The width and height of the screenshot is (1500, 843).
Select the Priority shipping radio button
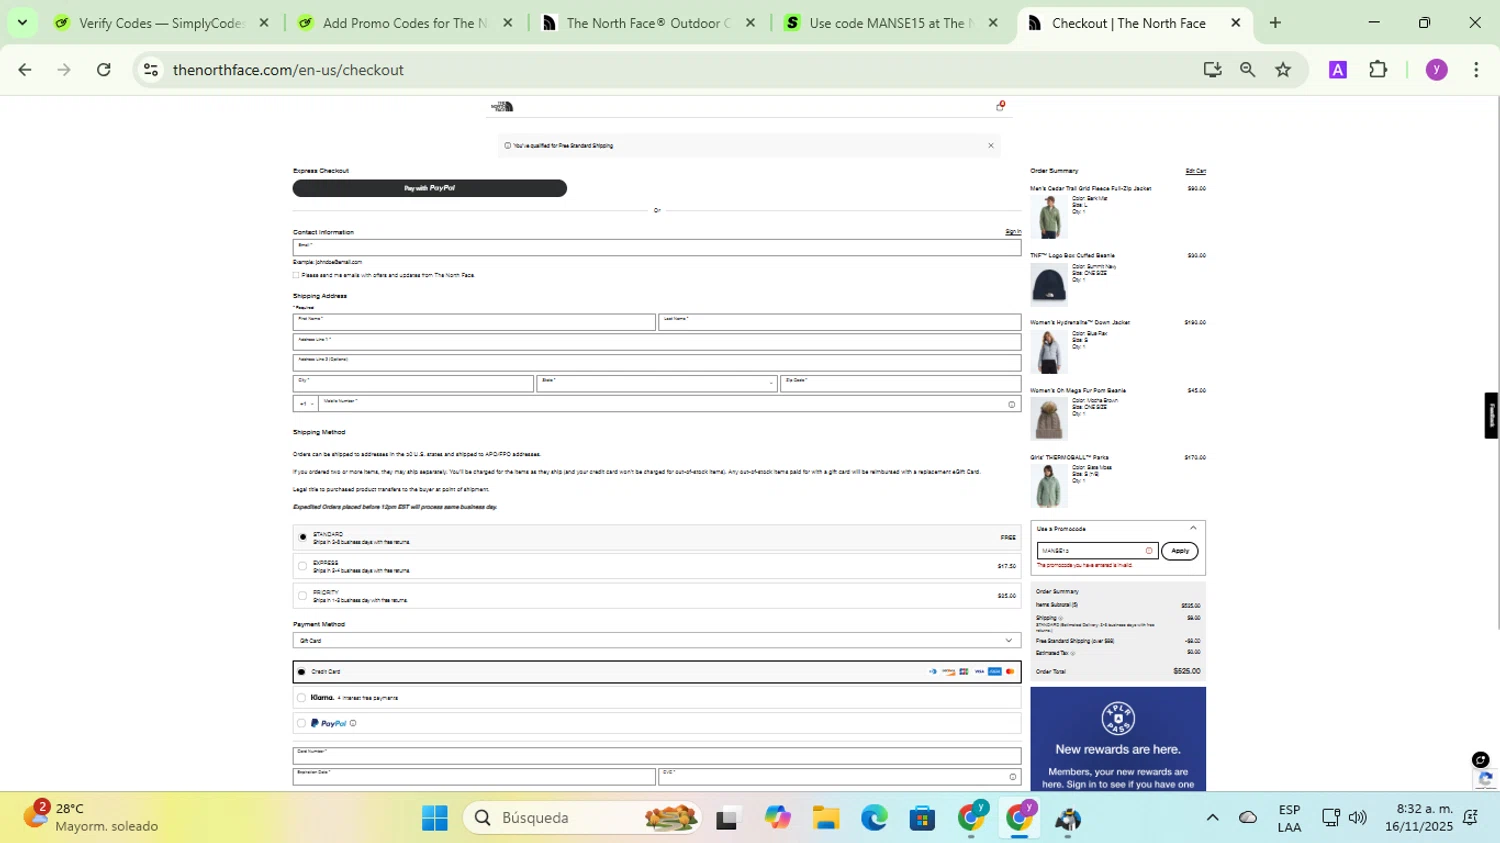point(303,596)
